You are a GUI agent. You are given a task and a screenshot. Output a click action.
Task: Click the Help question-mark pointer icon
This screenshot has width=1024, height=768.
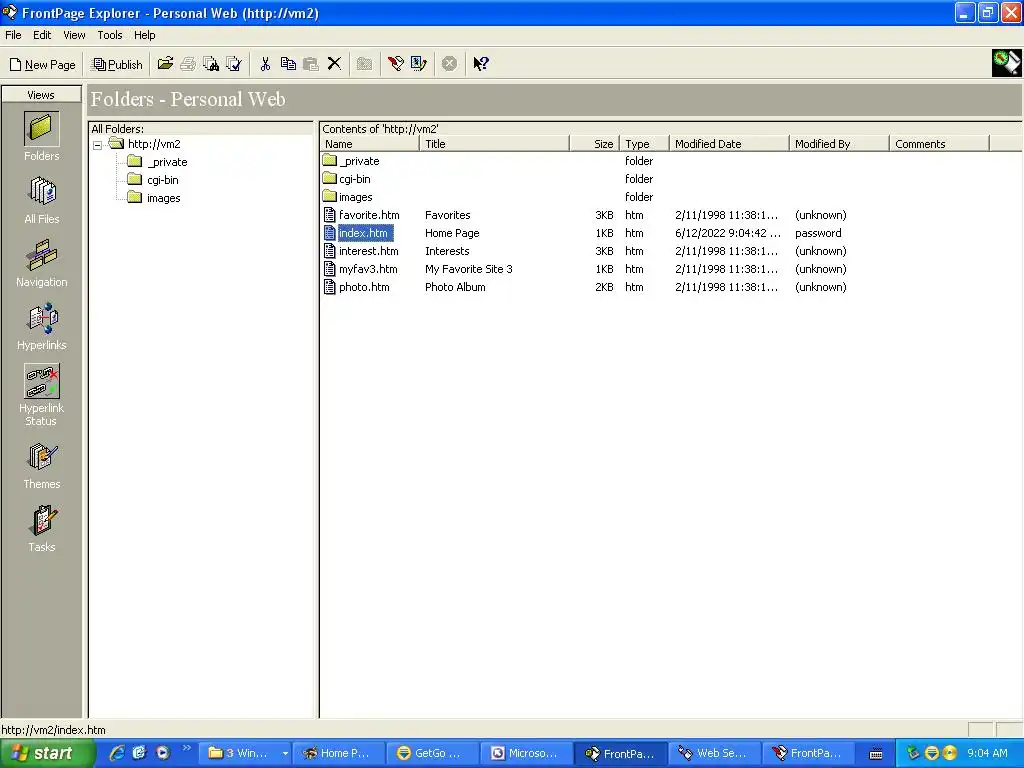point(481,63)
